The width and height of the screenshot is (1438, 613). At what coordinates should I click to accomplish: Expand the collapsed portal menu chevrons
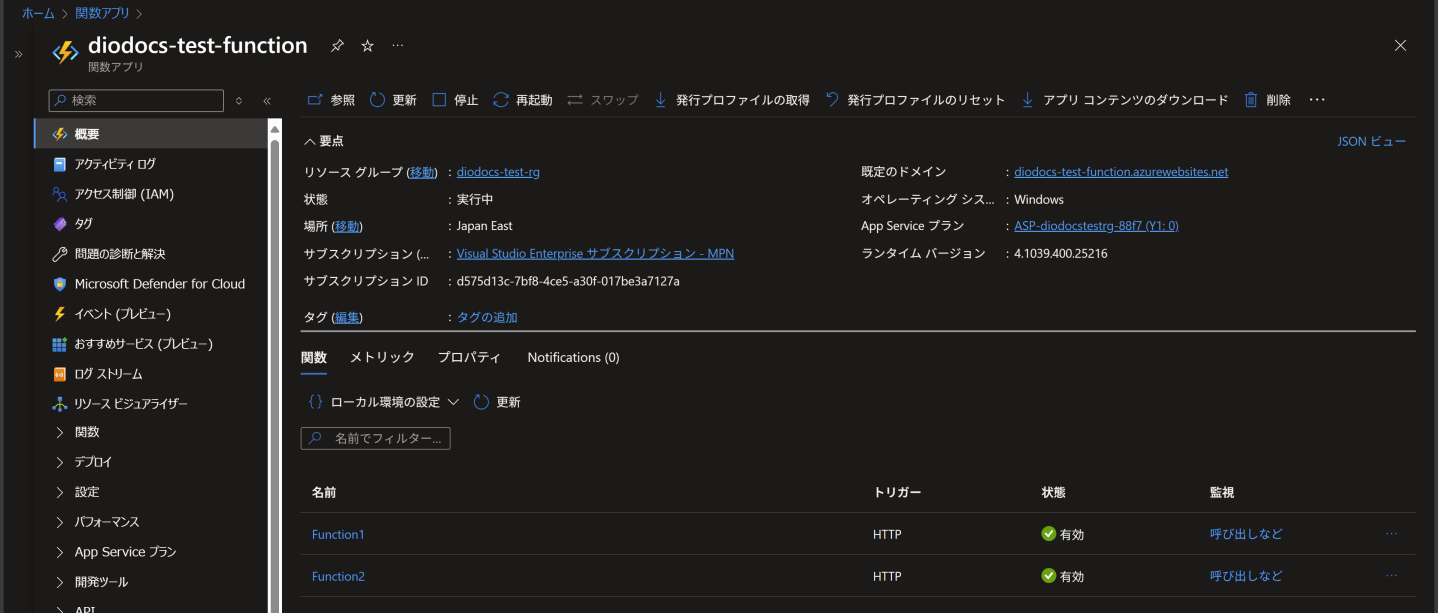[x=18, y=54]
